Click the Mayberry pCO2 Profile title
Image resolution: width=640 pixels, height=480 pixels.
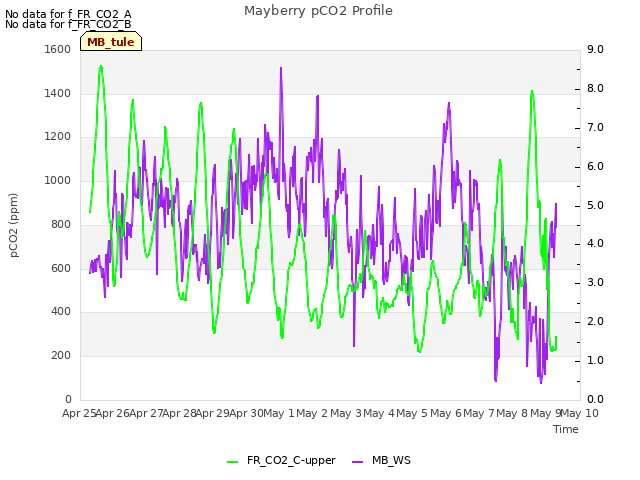(318, 11)
